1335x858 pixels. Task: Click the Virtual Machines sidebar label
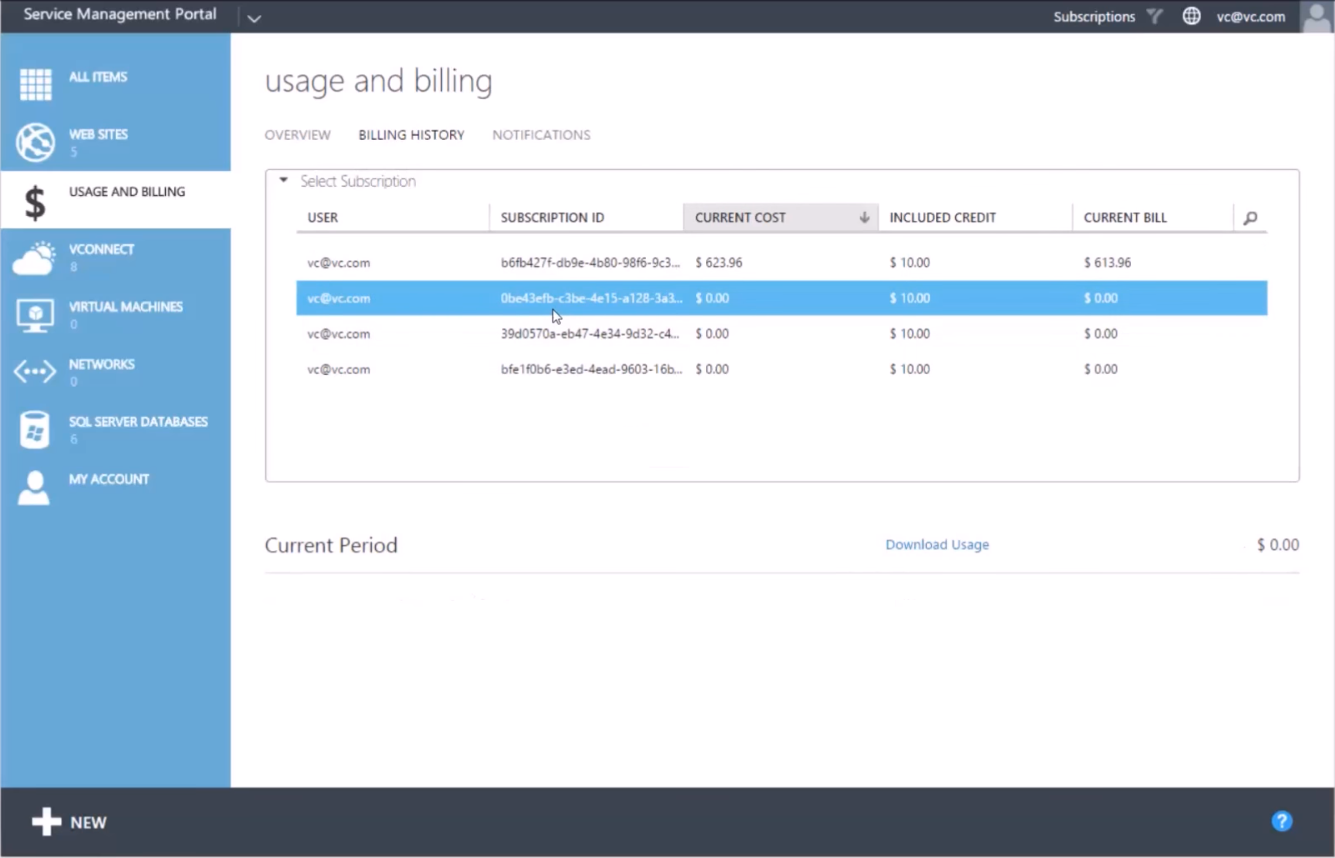click(126, 307)
